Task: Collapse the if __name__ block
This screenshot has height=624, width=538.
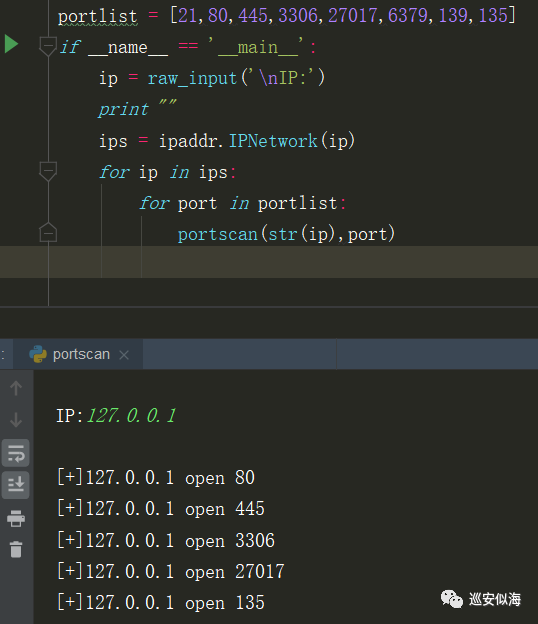Action: [x=48, y=47]
